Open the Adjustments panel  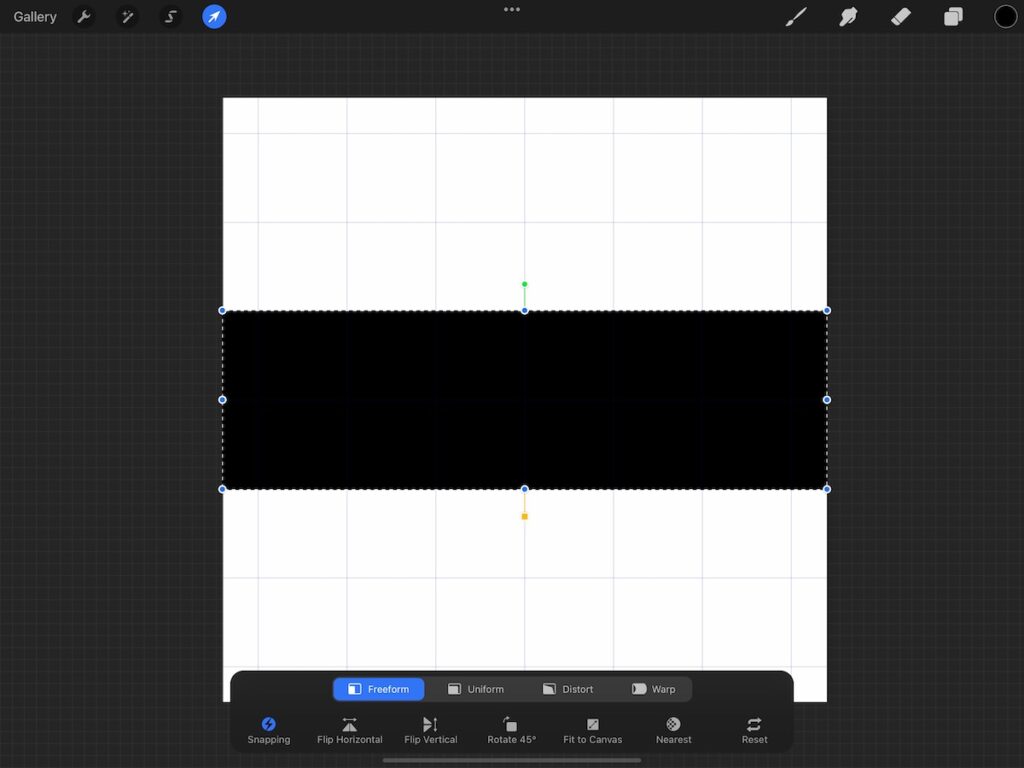point(127,16)
